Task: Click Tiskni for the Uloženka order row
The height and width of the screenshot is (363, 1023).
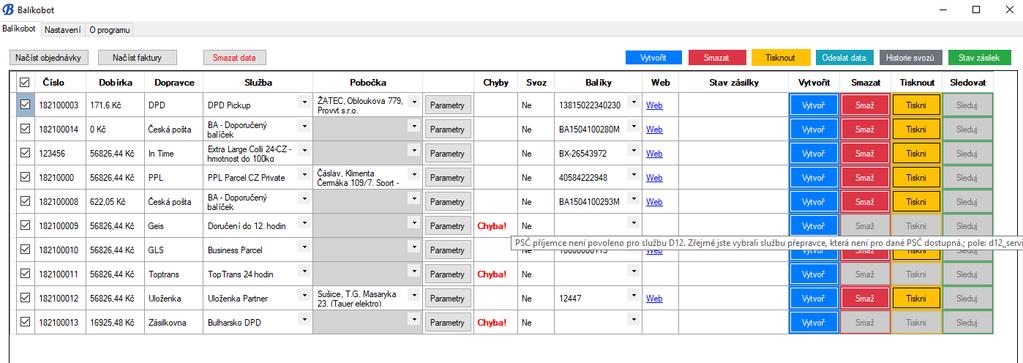Action: (x=916, y=298)
